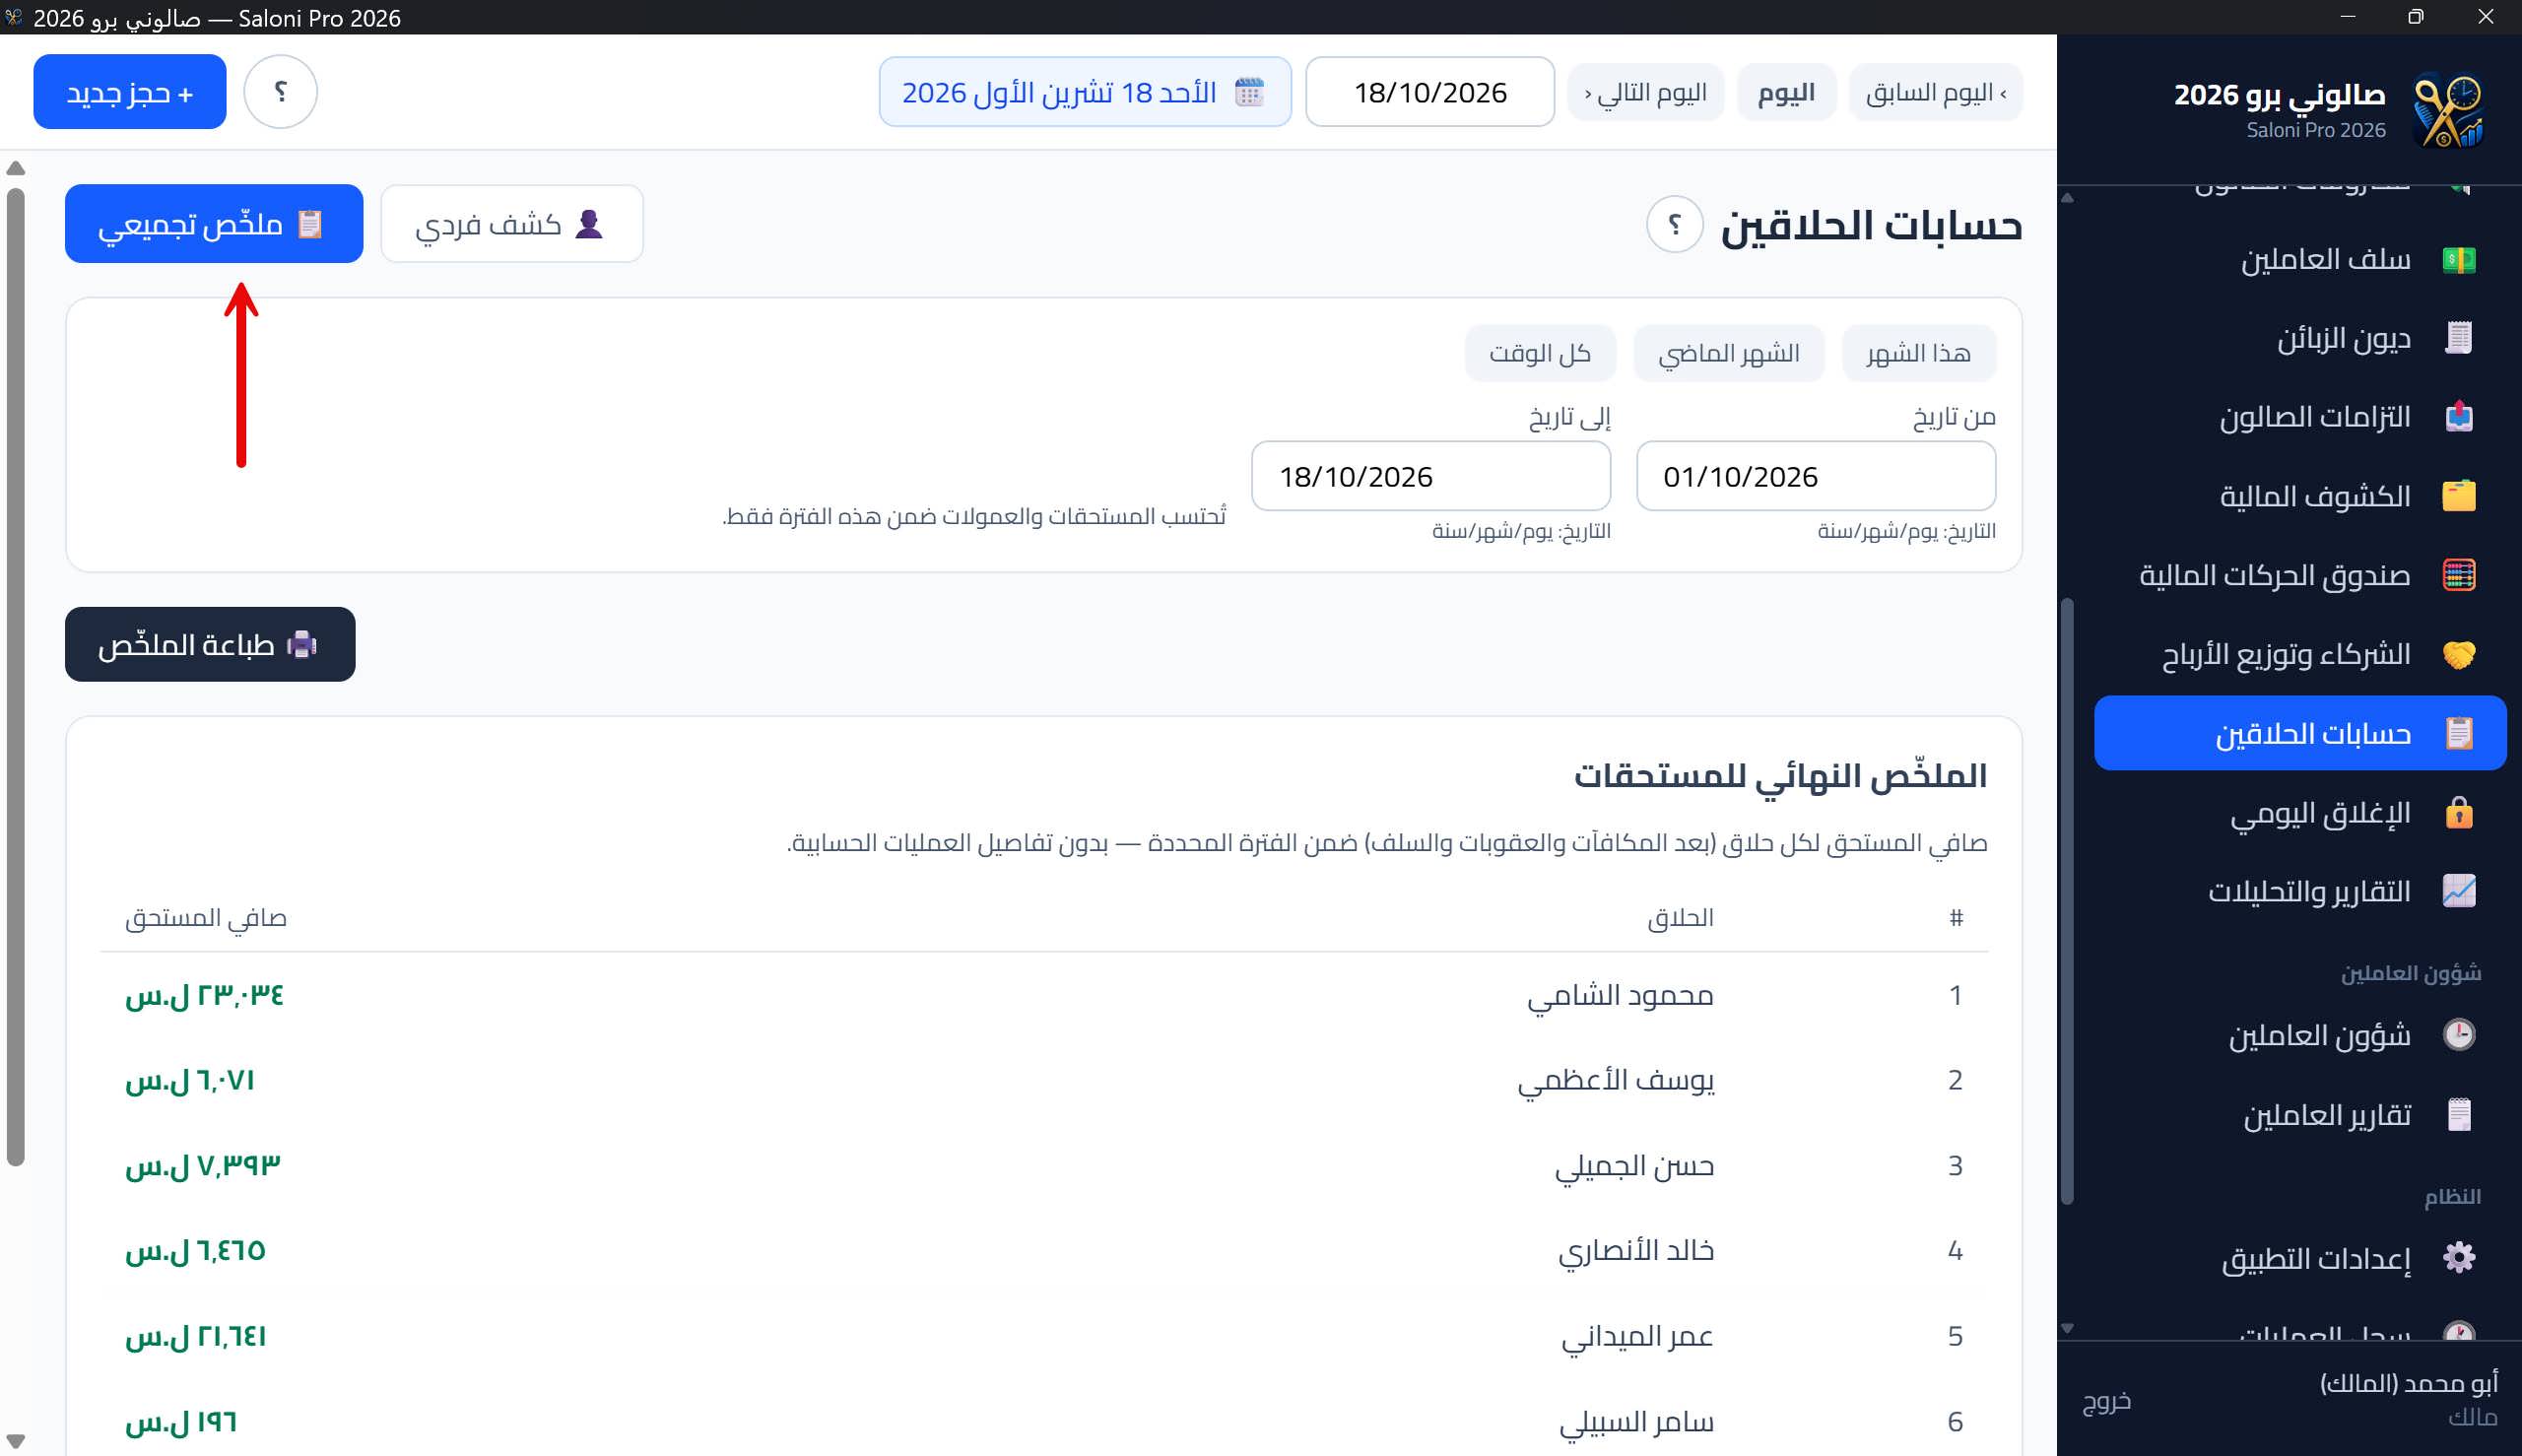The height and width of the screenshot is (1456, 2522).
Task: Go to اليوم التالي
Action: tap(1645, 93)
